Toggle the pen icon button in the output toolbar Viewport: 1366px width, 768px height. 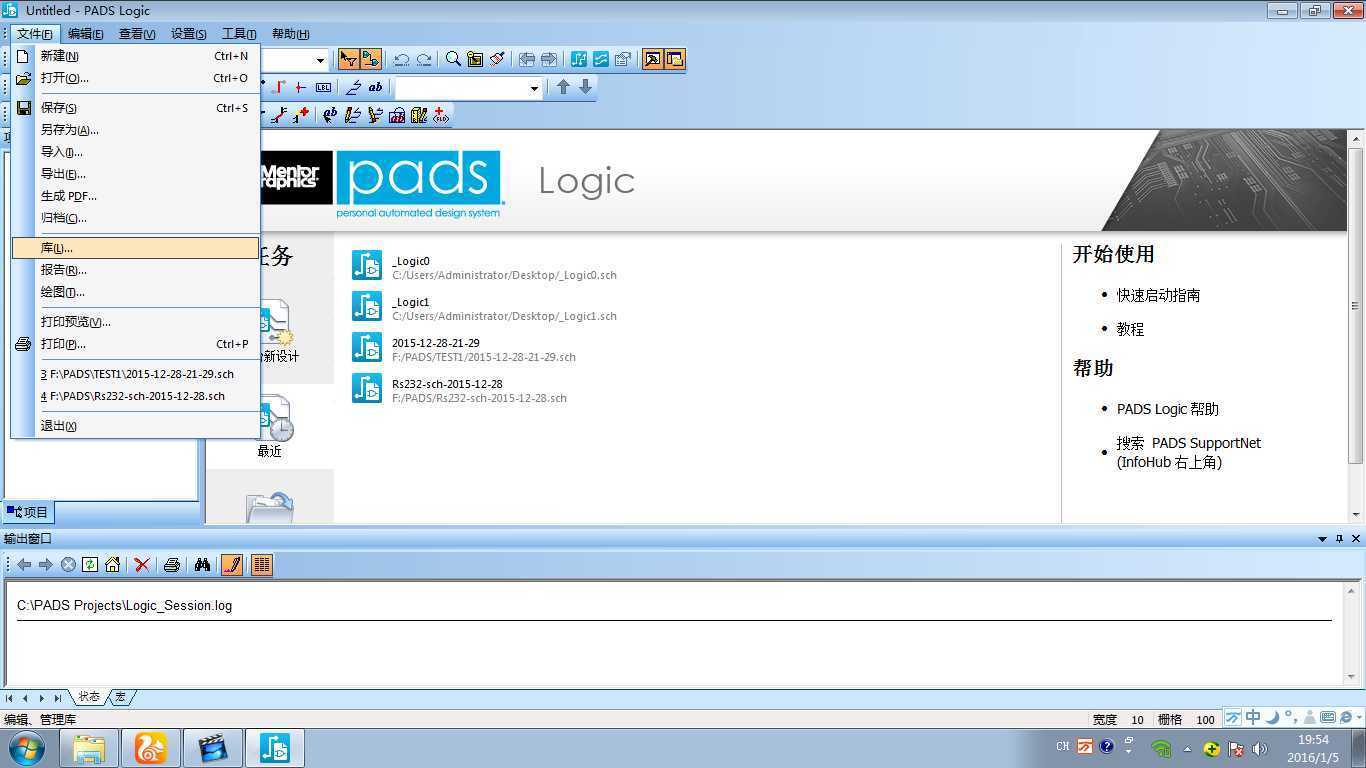coord(231,565)
